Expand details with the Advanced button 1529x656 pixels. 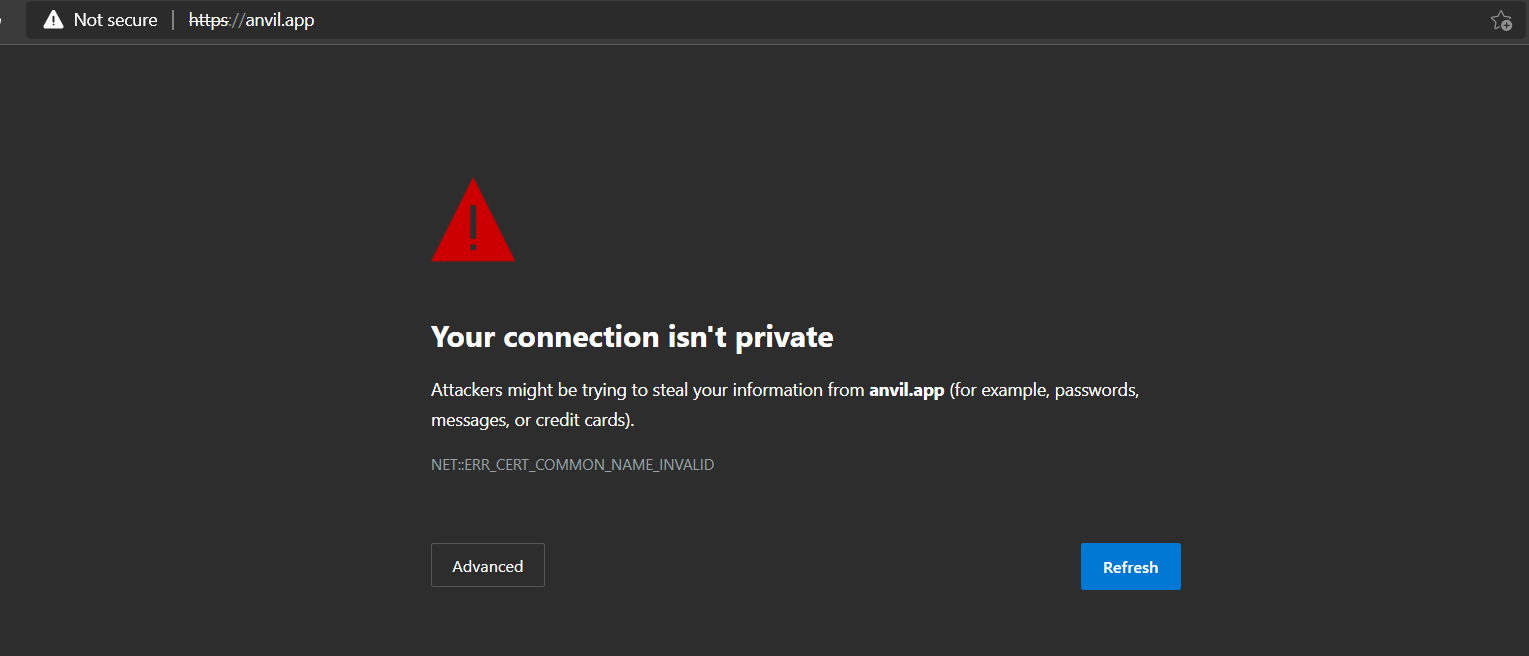488,566
